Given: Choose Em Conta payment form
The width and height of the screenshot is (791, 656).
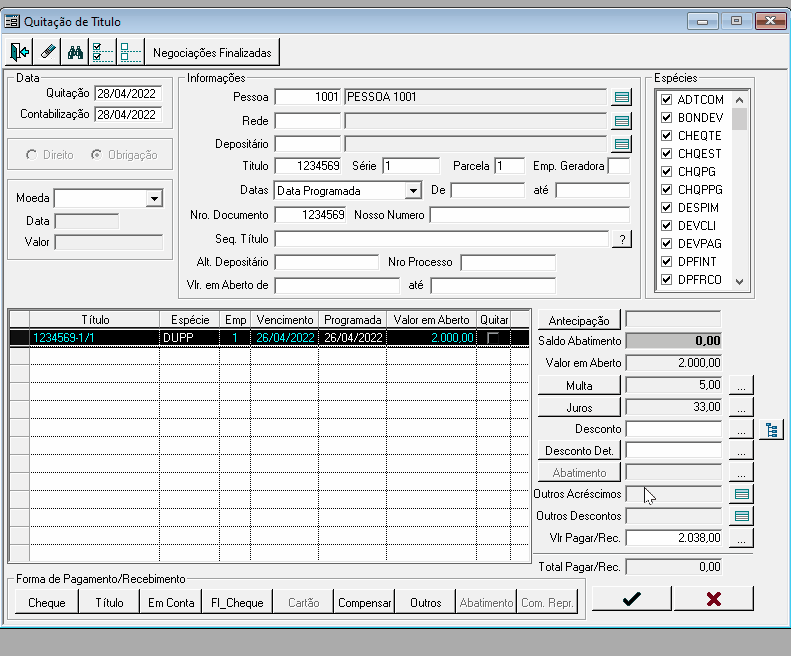Looking at the screenshot, I should 171,603.
